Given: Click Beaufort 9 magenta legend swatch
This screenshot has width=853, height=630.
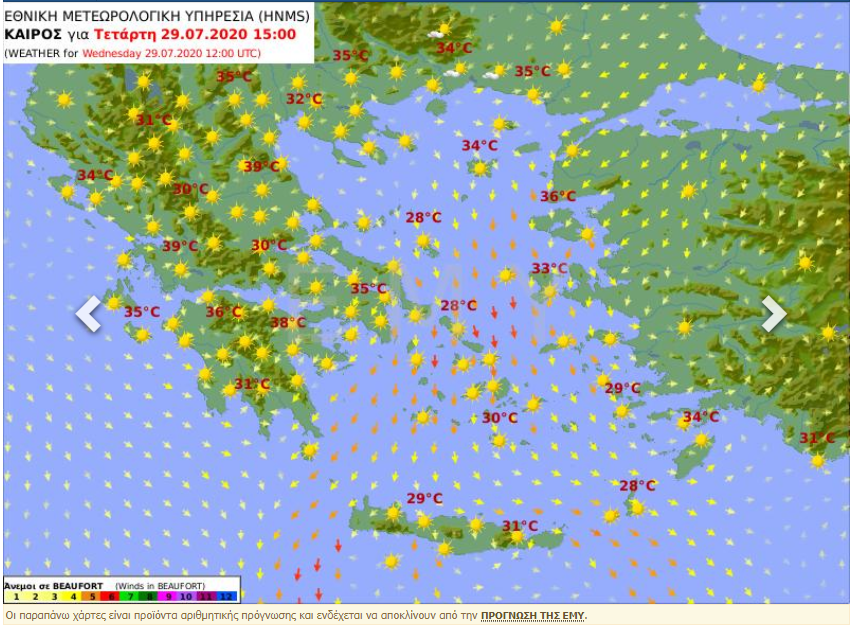Looking at the screenshot, I should pyautogui.click(x=169, y=596).
